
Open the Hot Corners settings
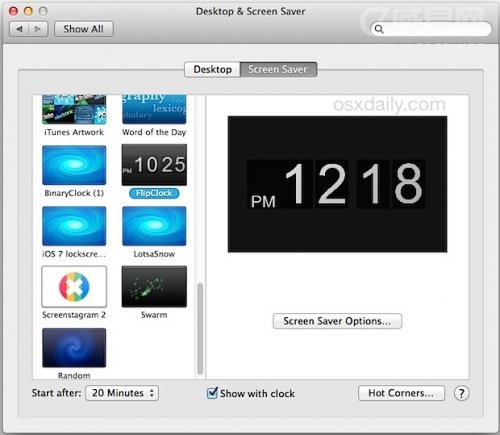click(x=401, y=393)
